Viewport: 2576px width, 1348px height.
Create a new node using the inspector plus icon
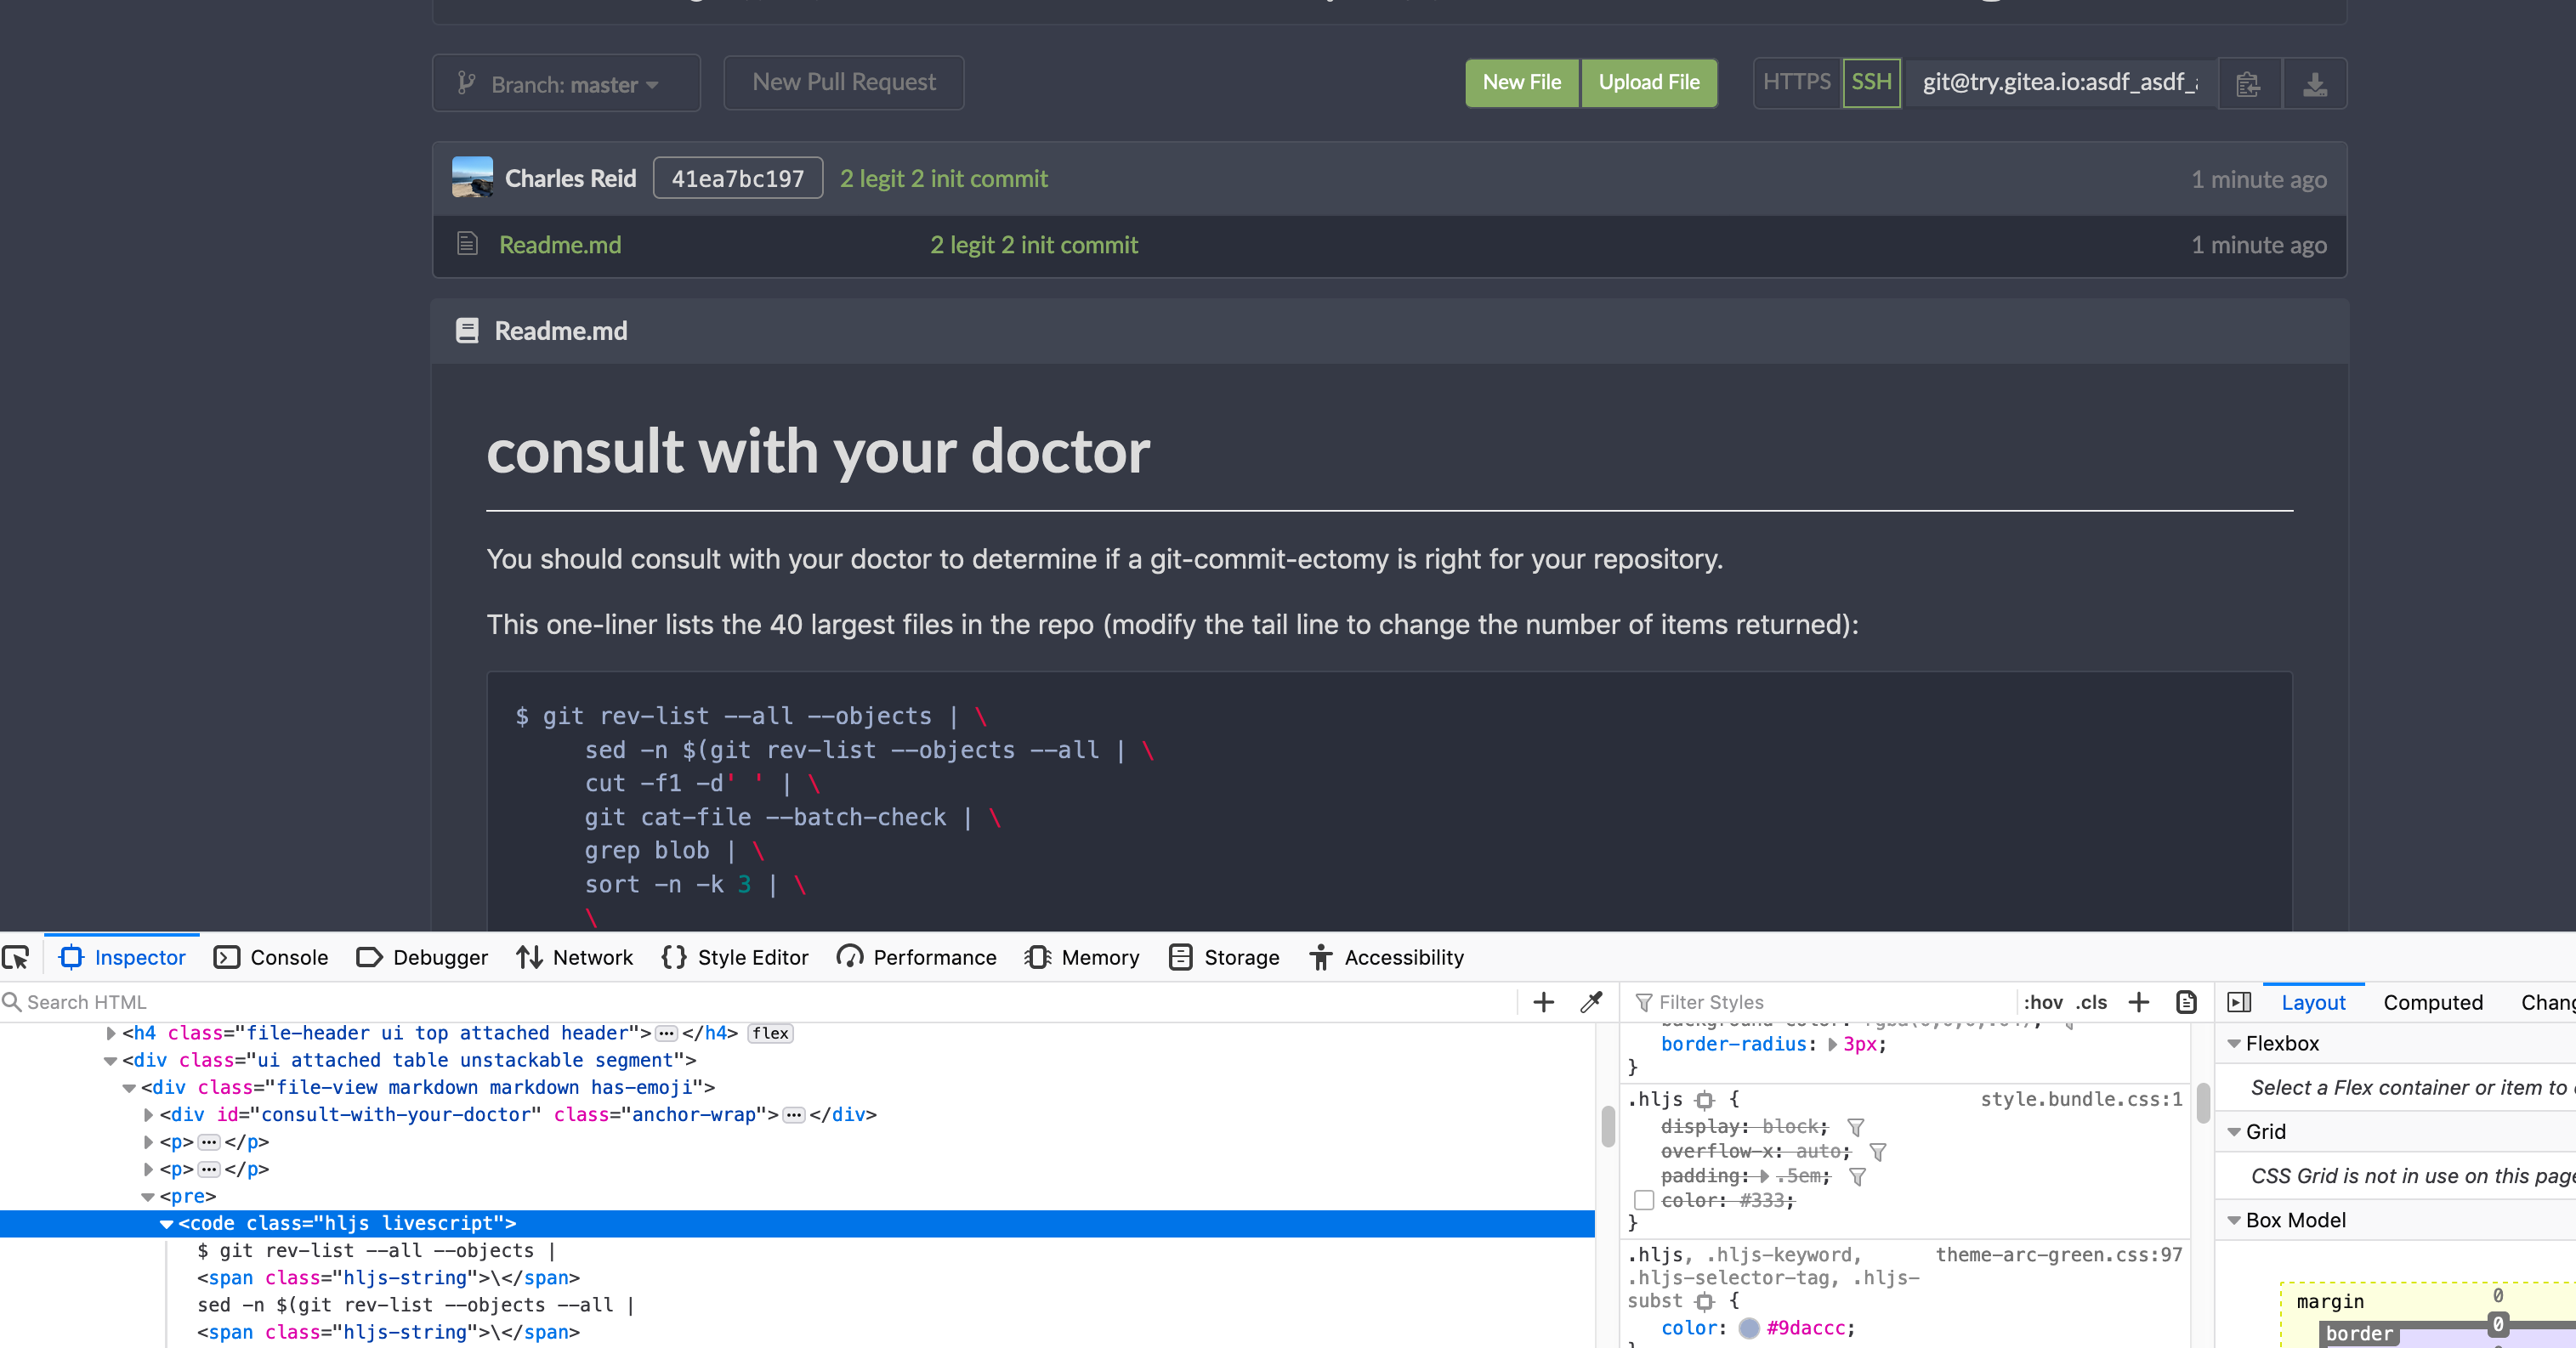pos(1544,1002)
